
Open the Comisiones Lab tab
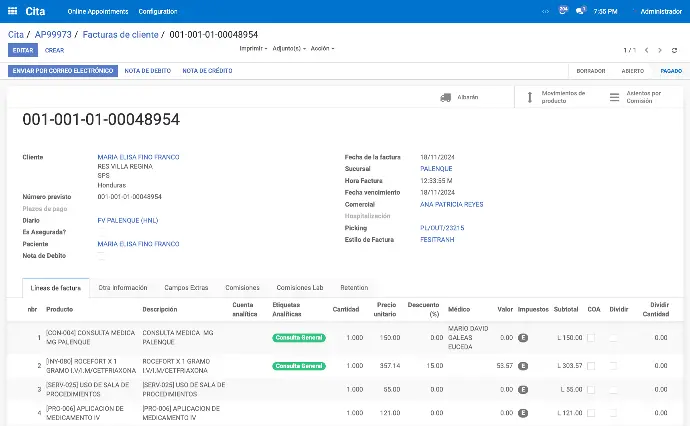tap(299, 287)
